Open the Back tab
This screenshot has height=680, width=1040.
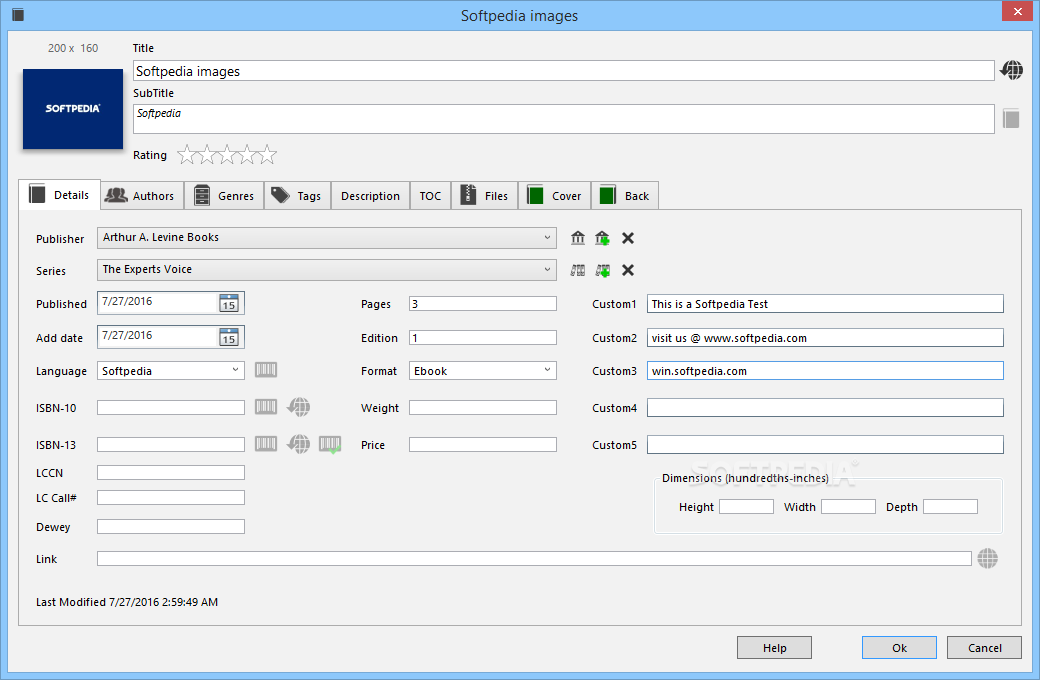pyautogui.click(x=625, y=196)
